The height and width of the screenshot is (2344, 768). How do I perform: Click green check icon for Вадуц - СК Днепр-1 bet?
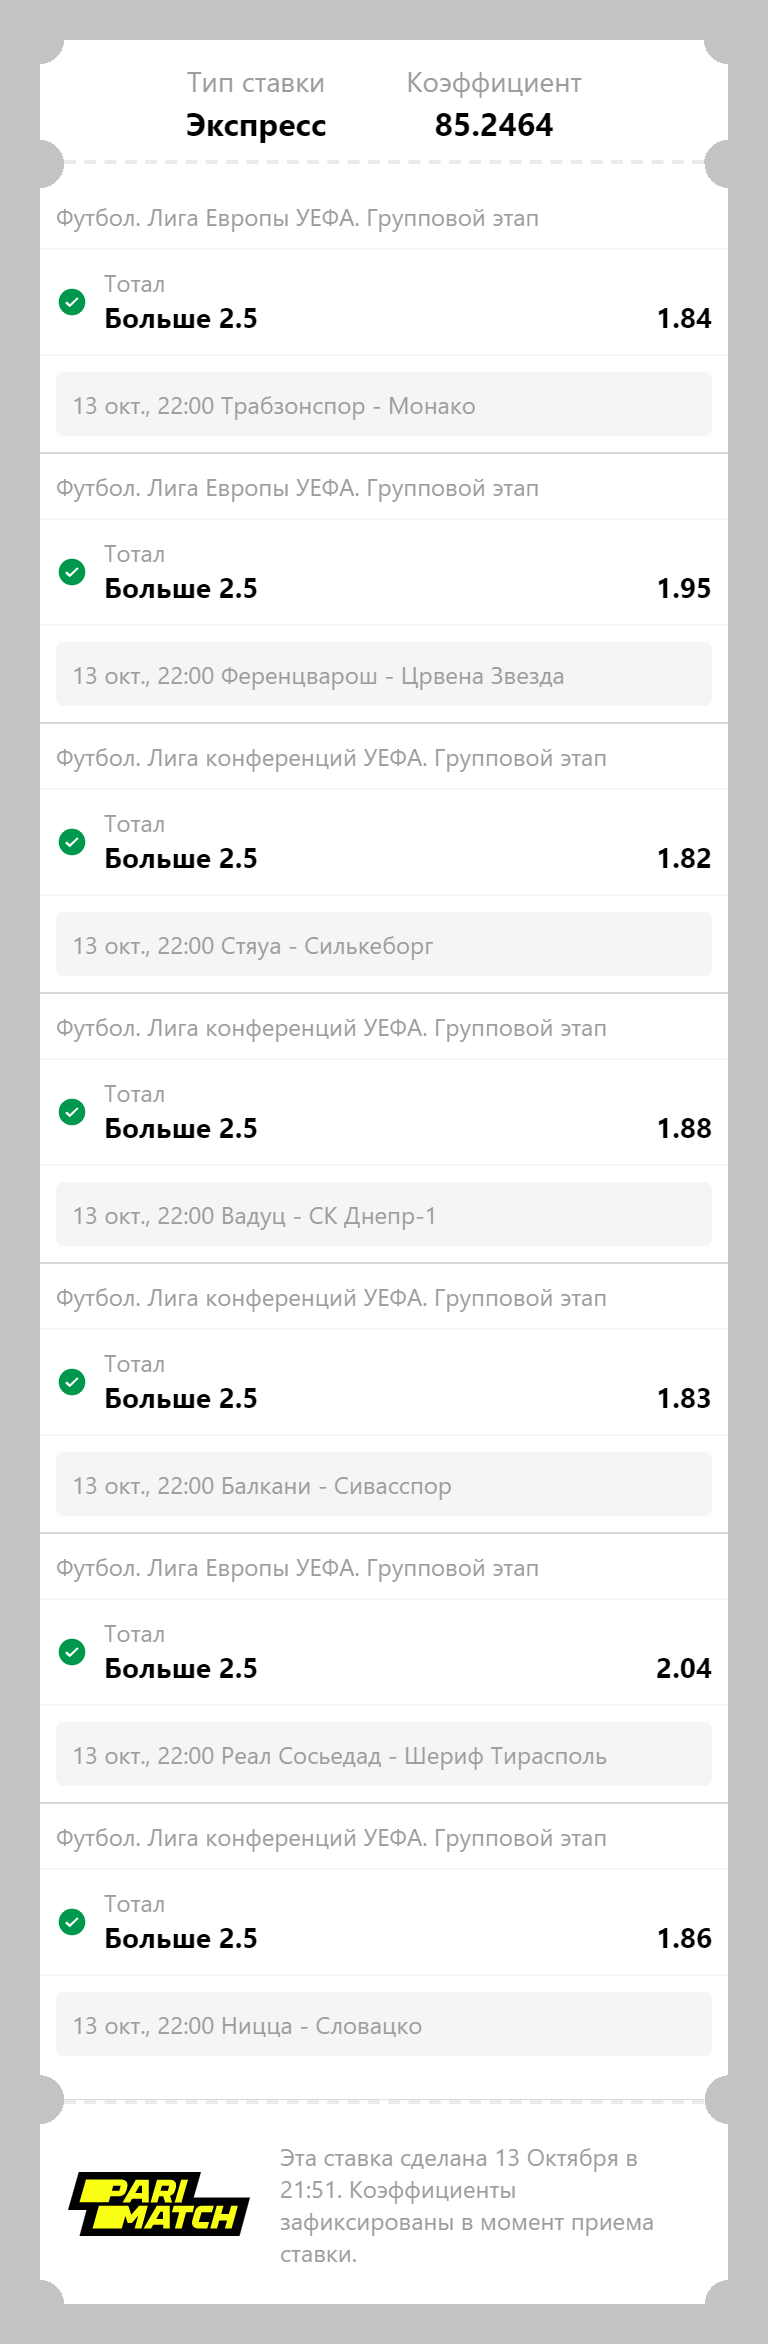tap(72, 1112)
